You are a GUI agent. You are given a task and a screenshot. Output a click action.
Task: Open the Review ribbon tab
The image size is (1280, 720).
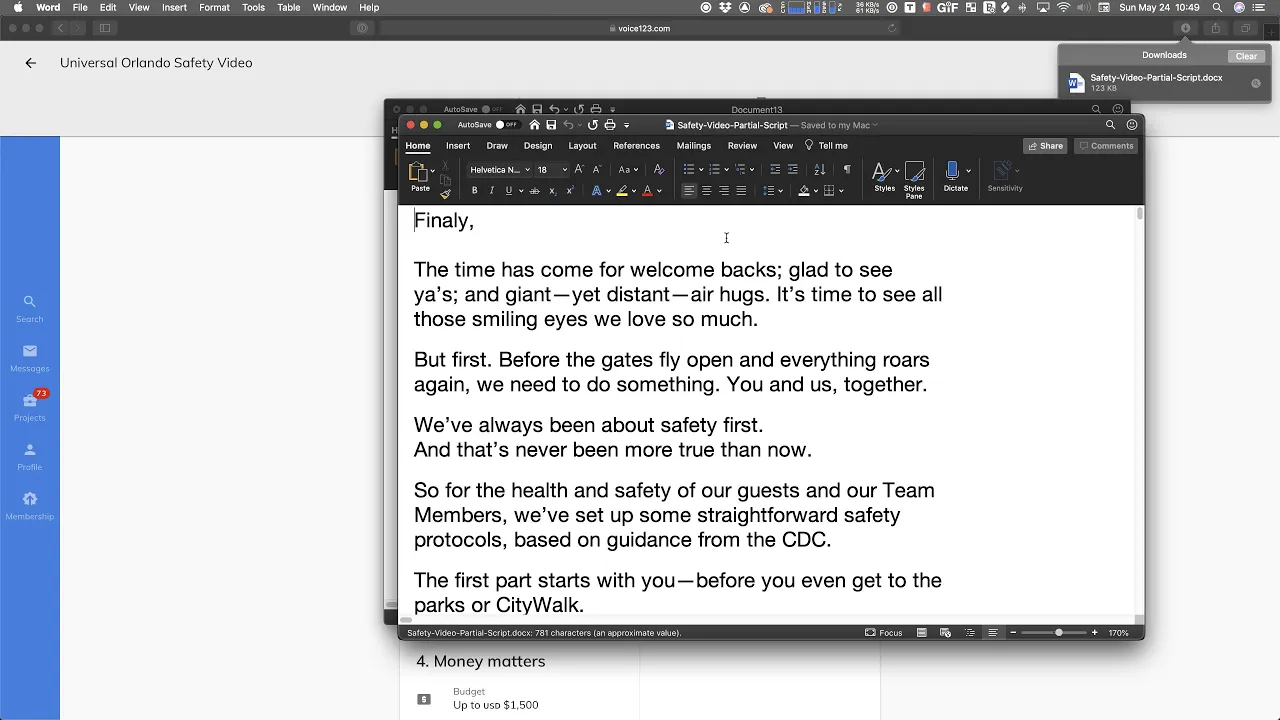tap(742, 146)
